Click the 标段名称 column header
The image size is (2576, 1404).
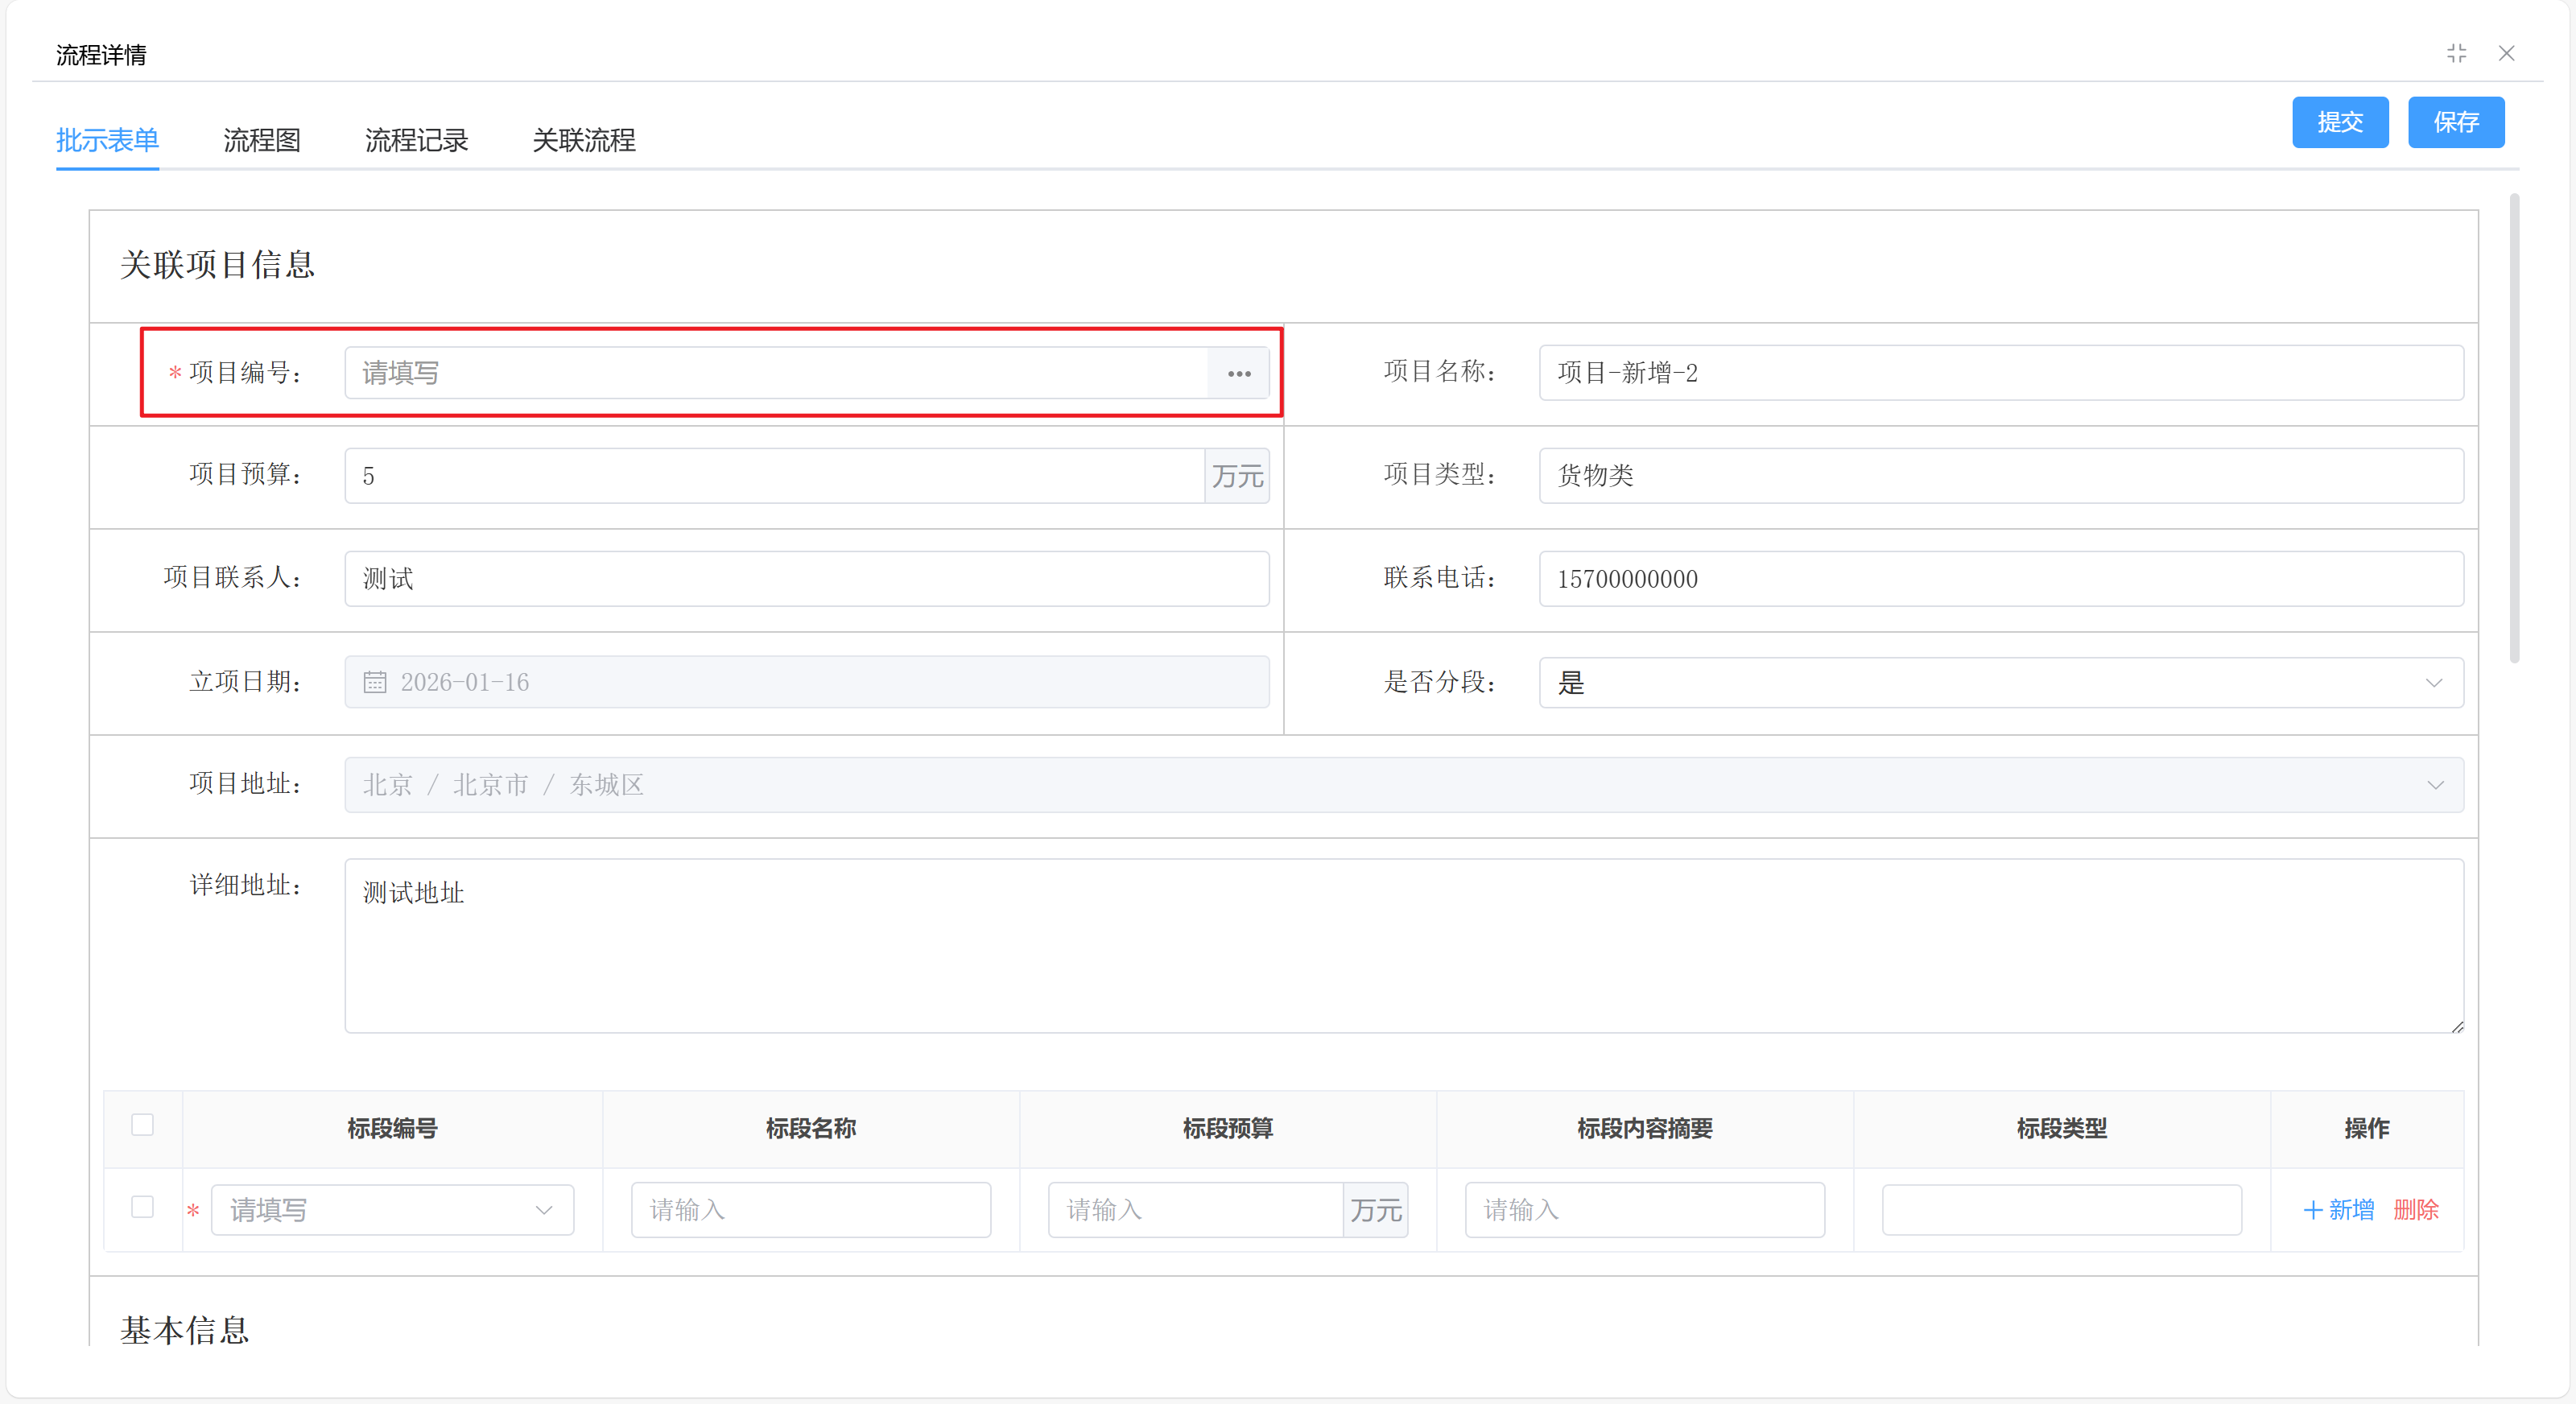click(811, 1129)
